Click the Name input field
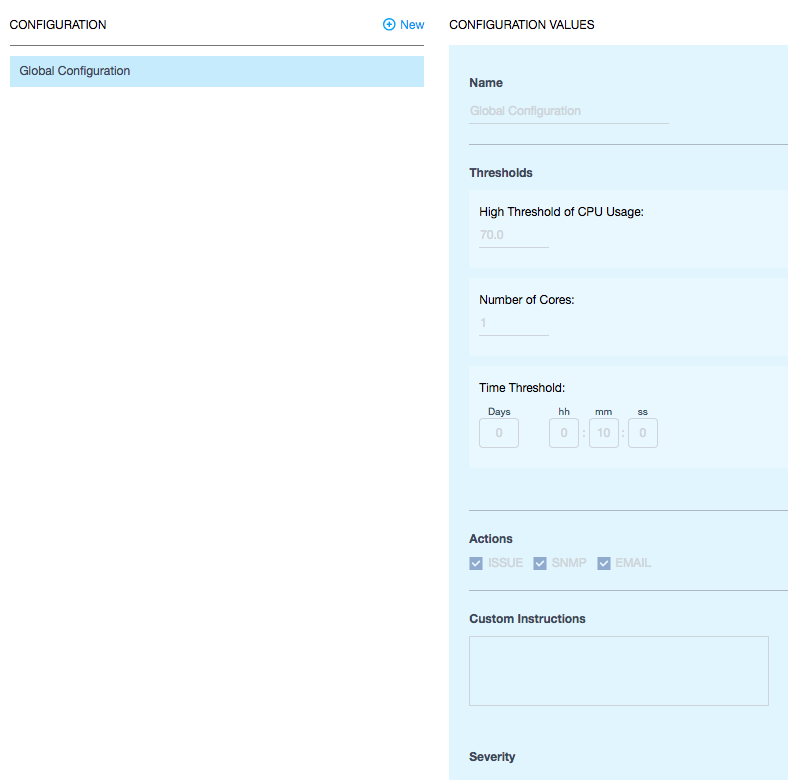The width and height of the screenshot is (788, 780). pos(568,111)
